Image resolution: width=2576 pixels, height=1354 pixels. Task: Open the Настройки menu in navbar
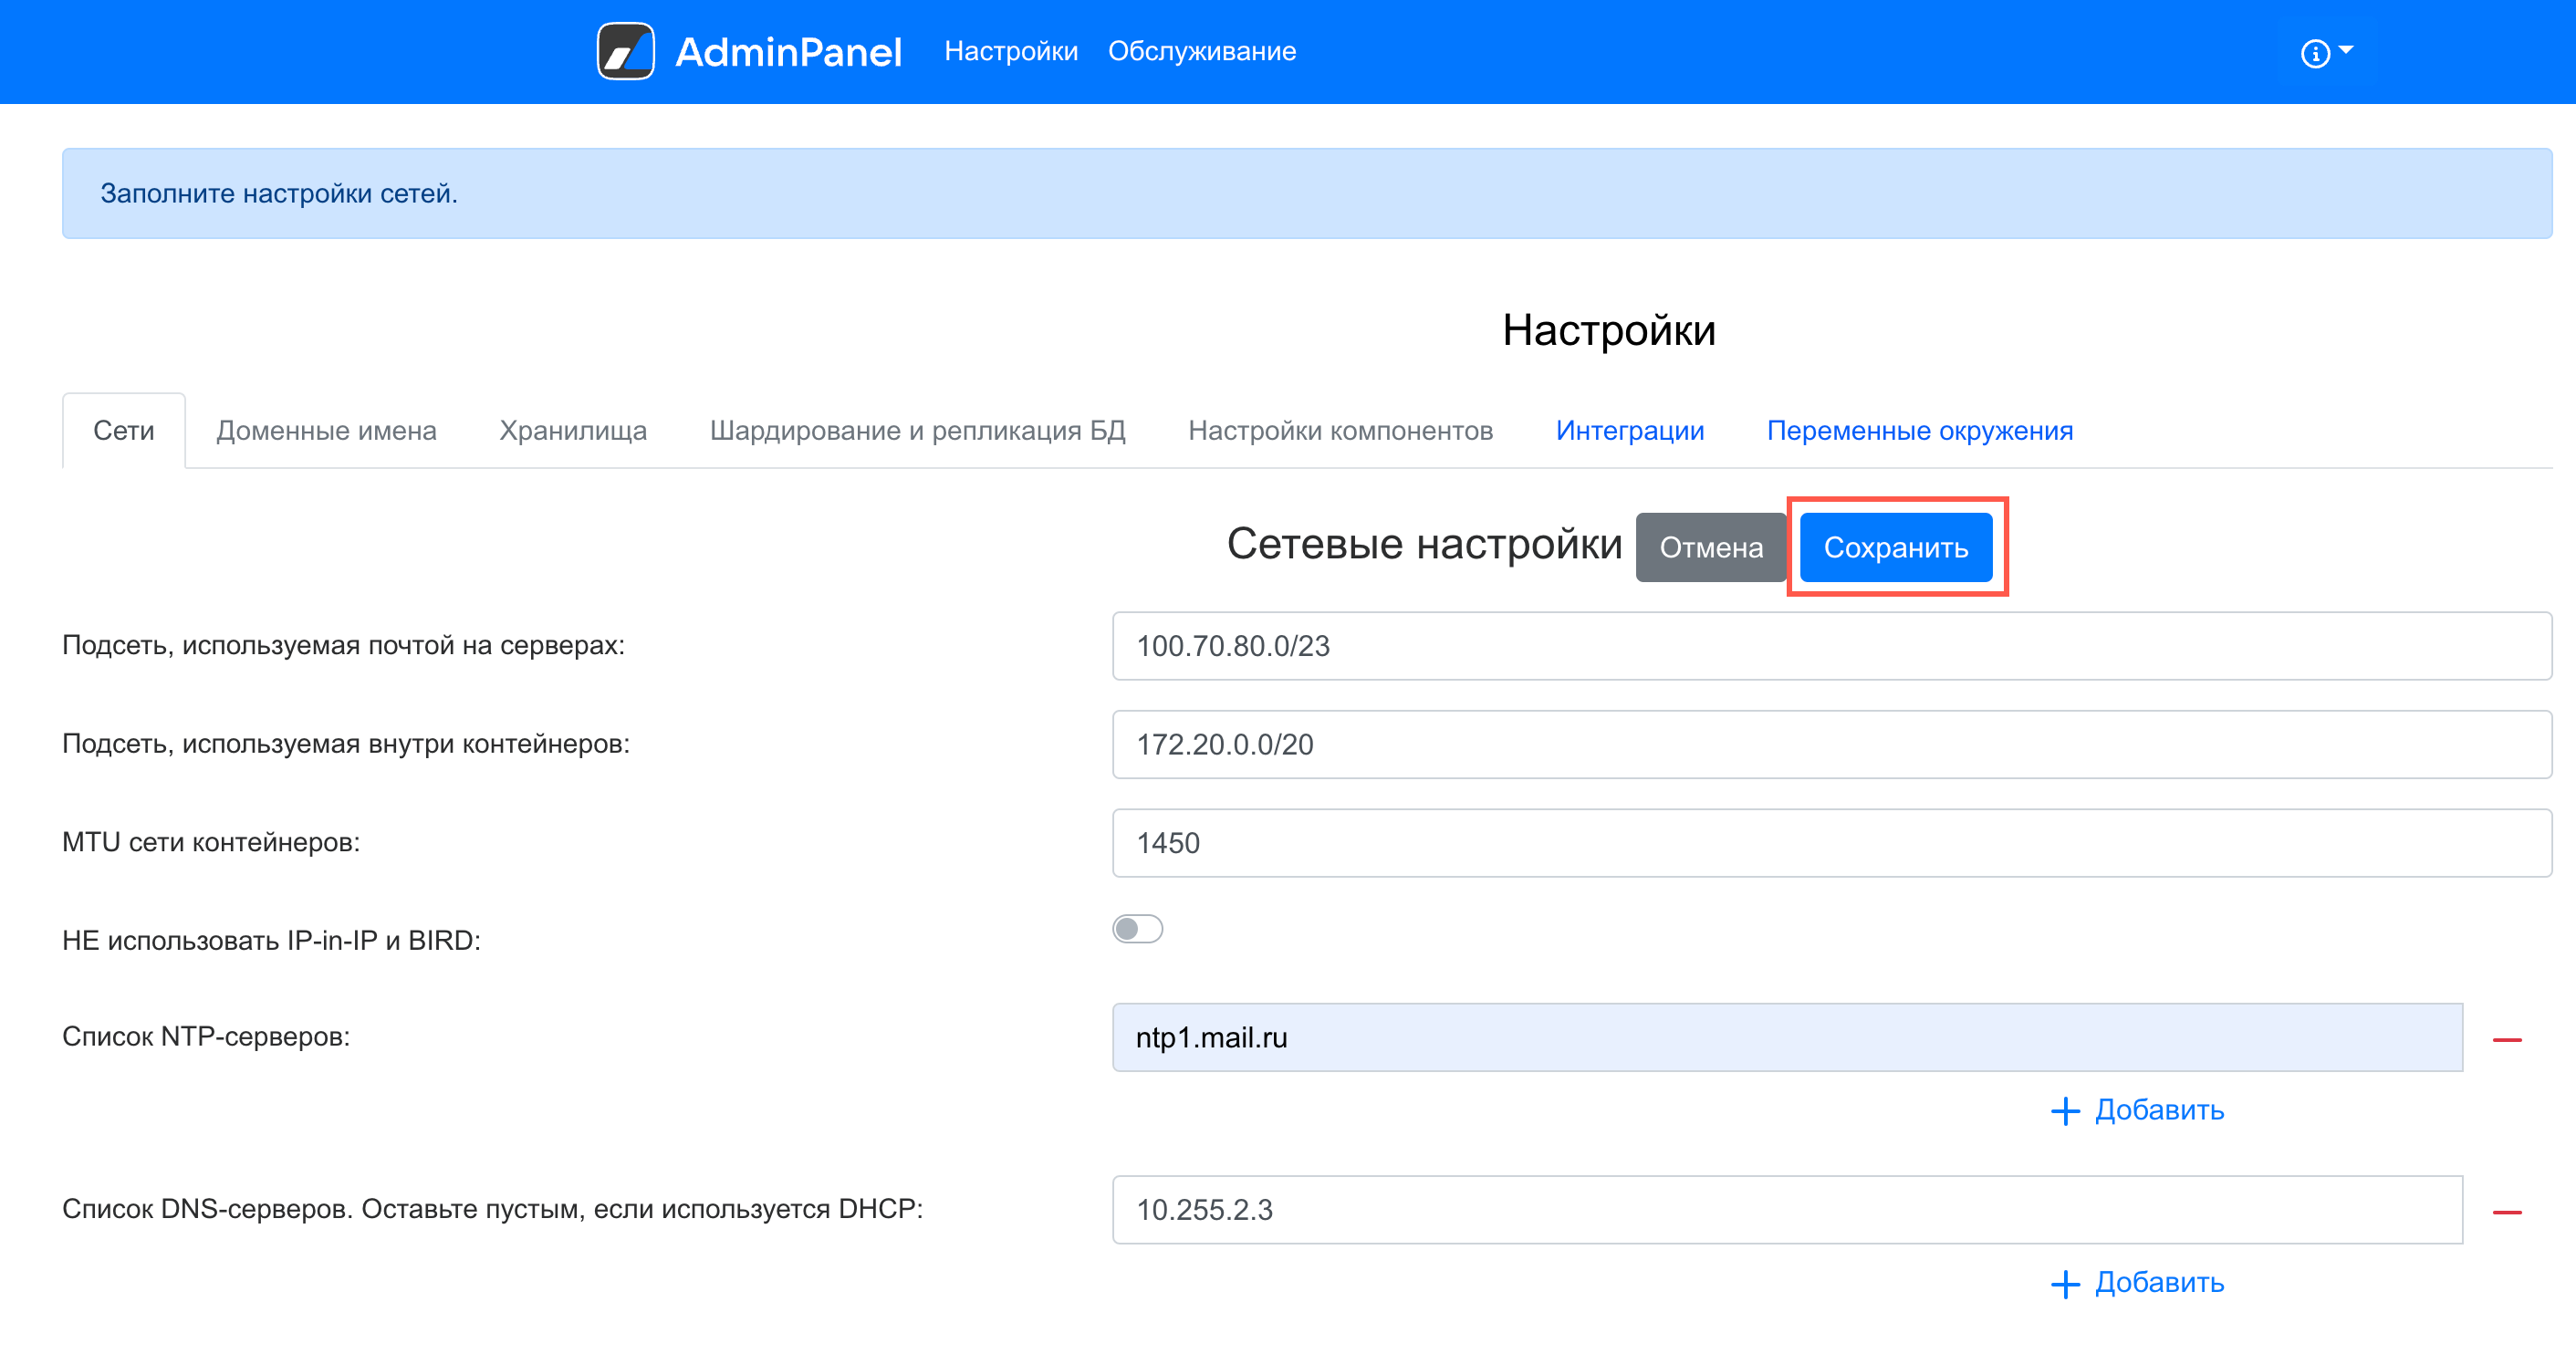(1010, 51)
